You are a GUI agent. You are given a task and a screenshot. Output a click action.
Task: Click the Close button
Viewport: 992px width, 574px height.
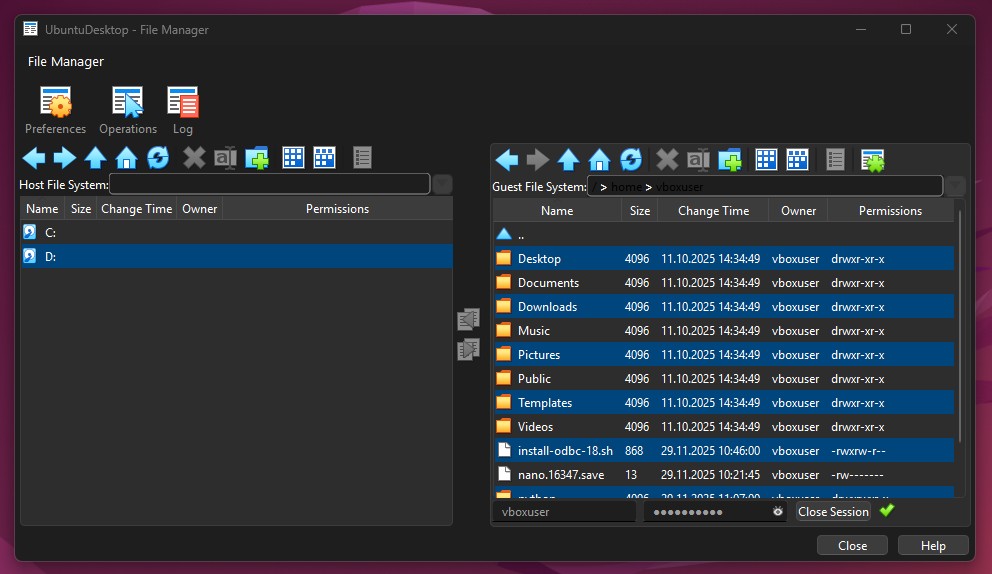tap(852, 546)
